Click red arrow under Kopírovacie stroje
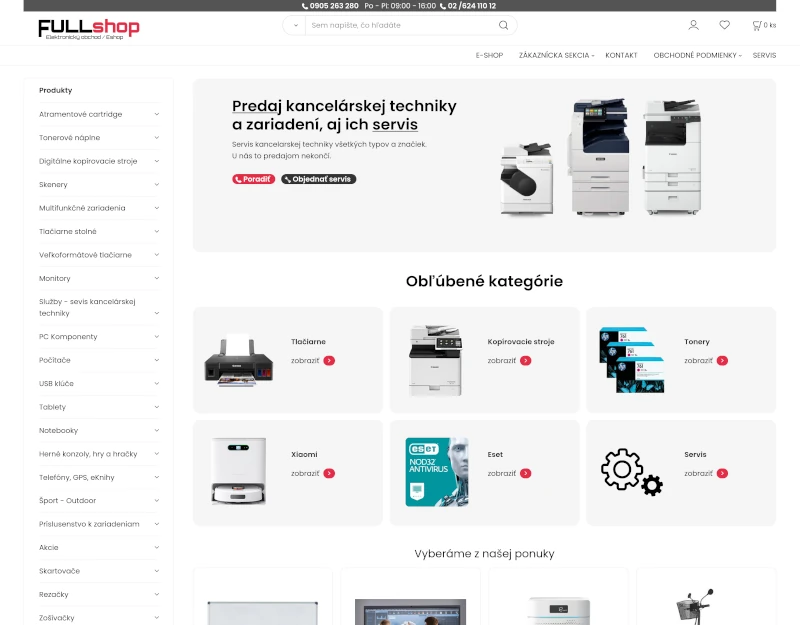The width and height of the screenshot is (800, 625). pyautogui.click(x=526, y=361)
